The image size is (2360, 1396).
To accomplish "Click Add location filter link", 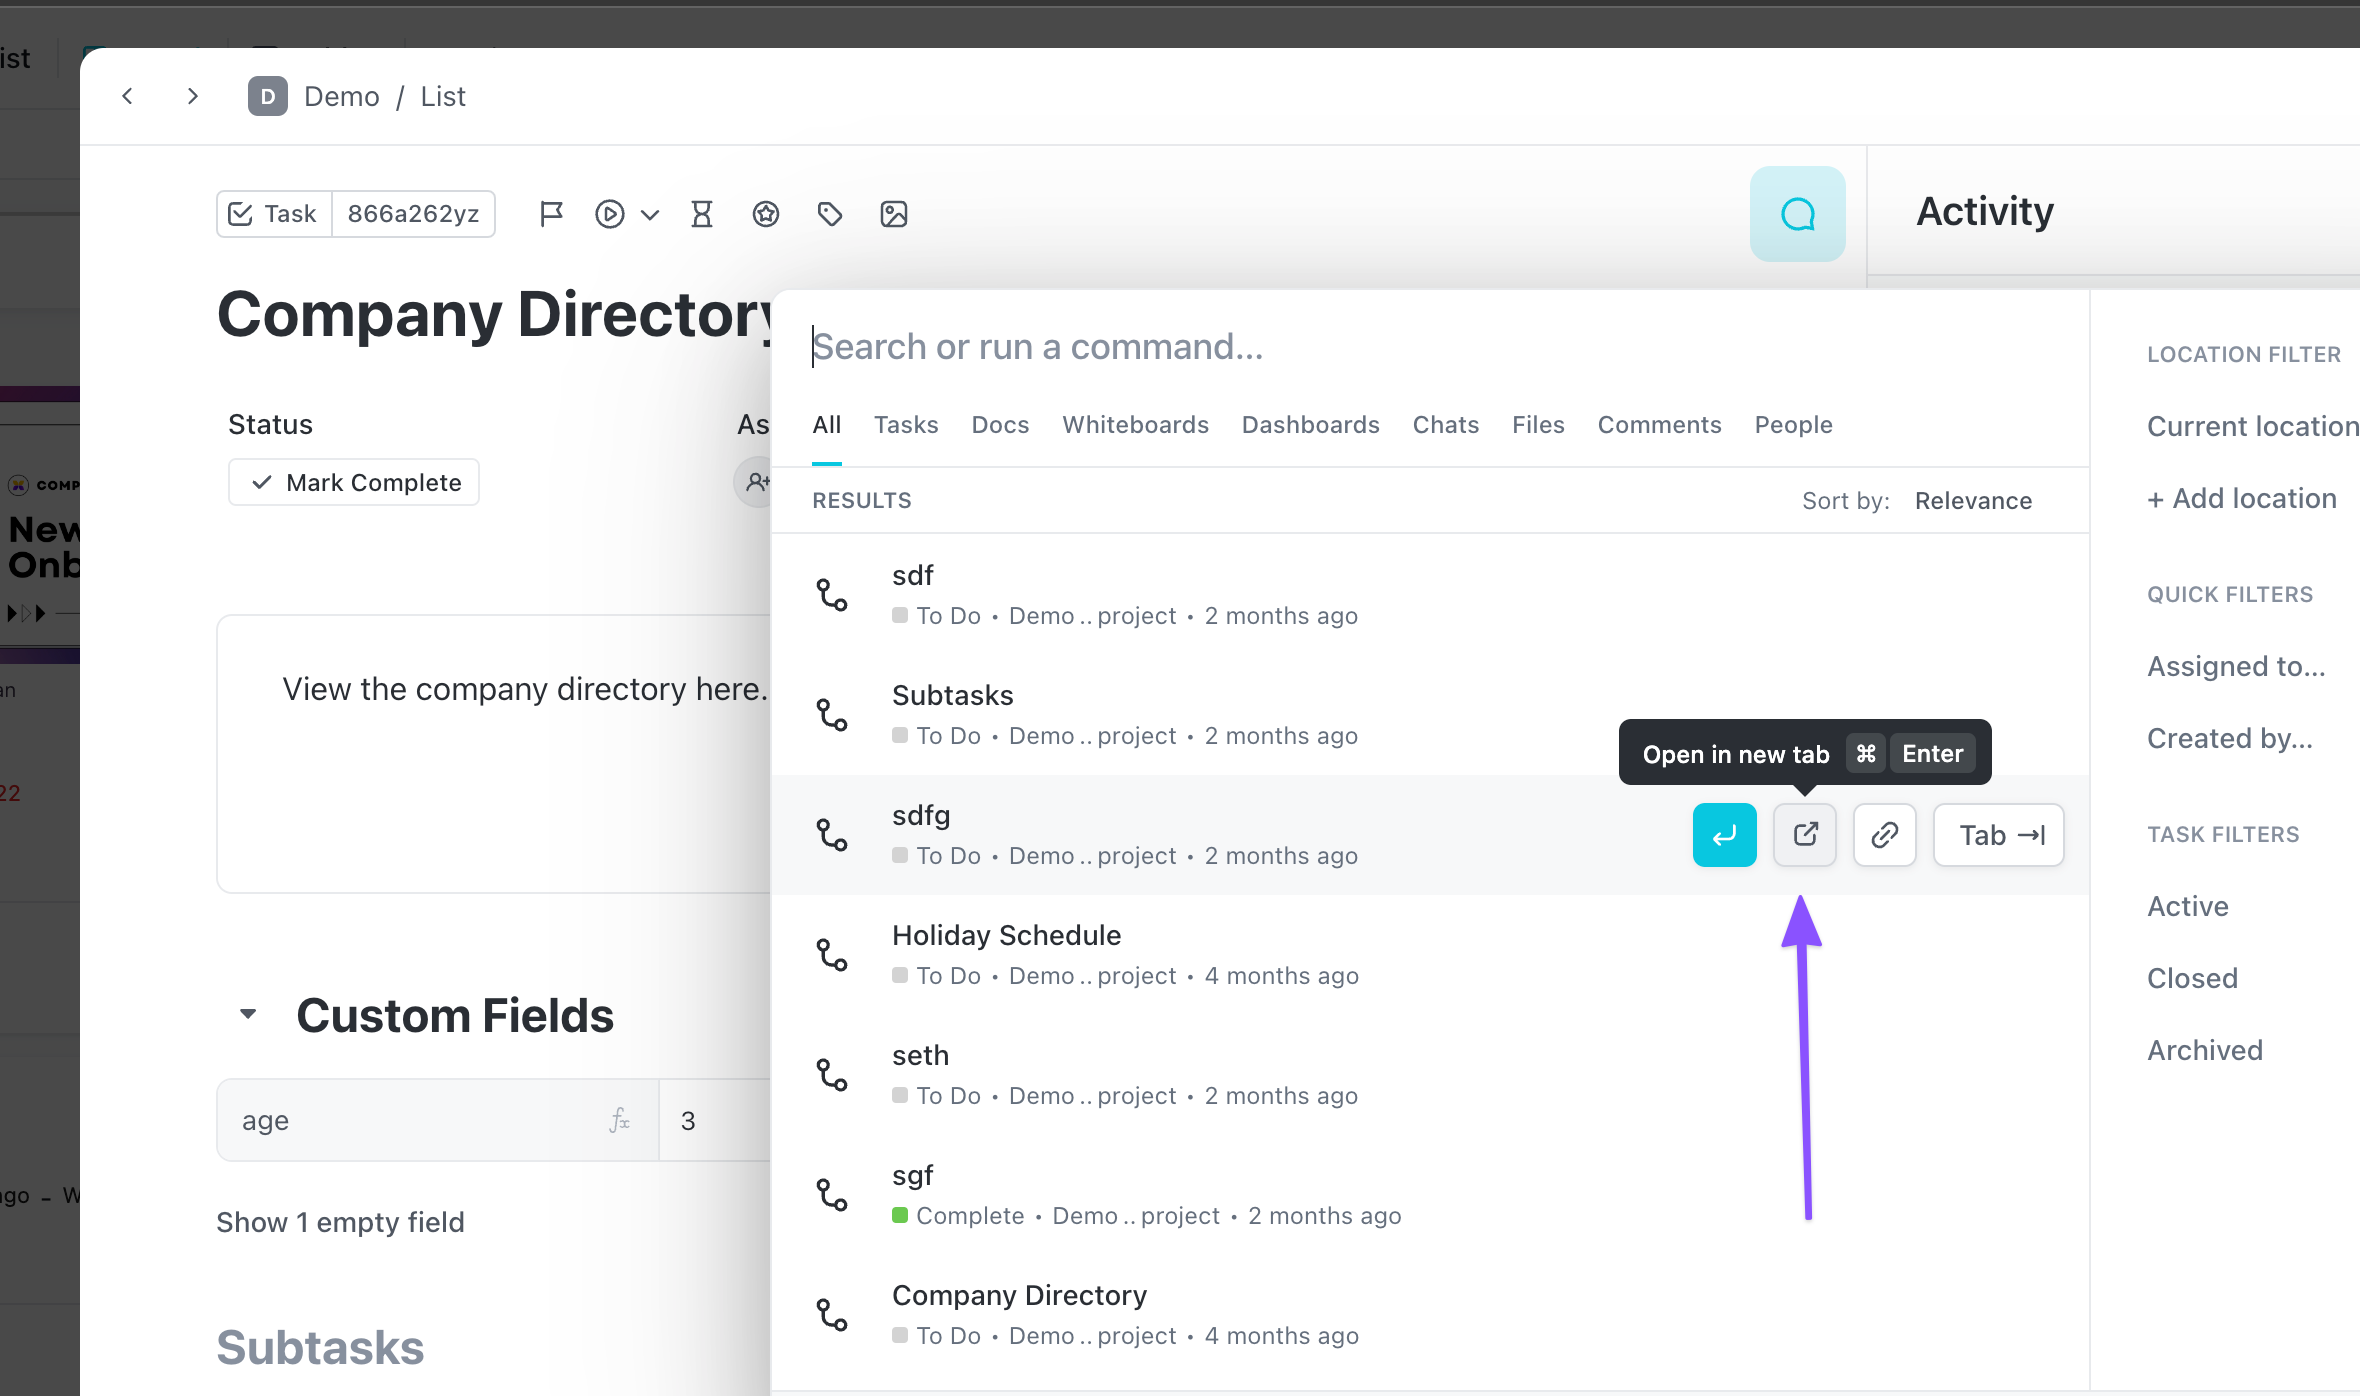I will click(2241, 498).
